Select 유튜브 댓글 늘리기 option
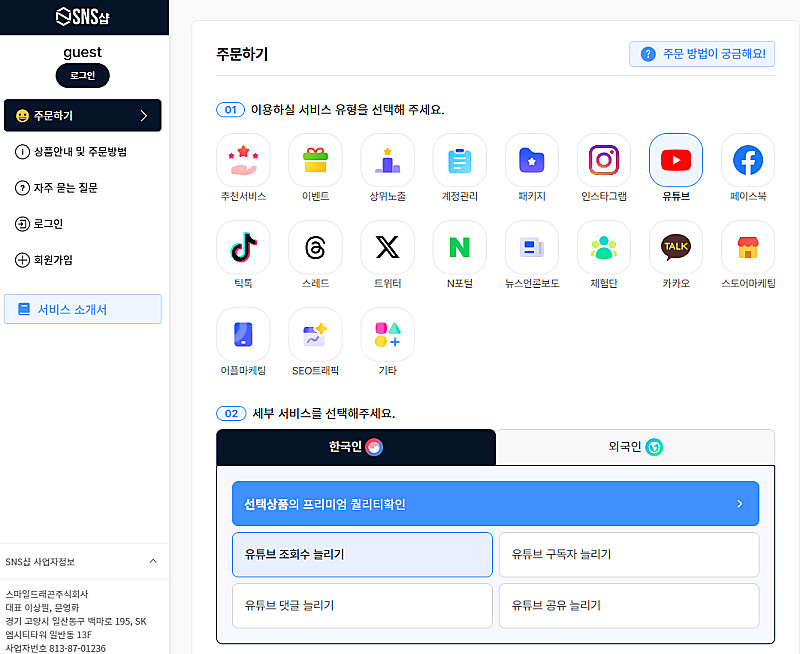 pos(362,606)
